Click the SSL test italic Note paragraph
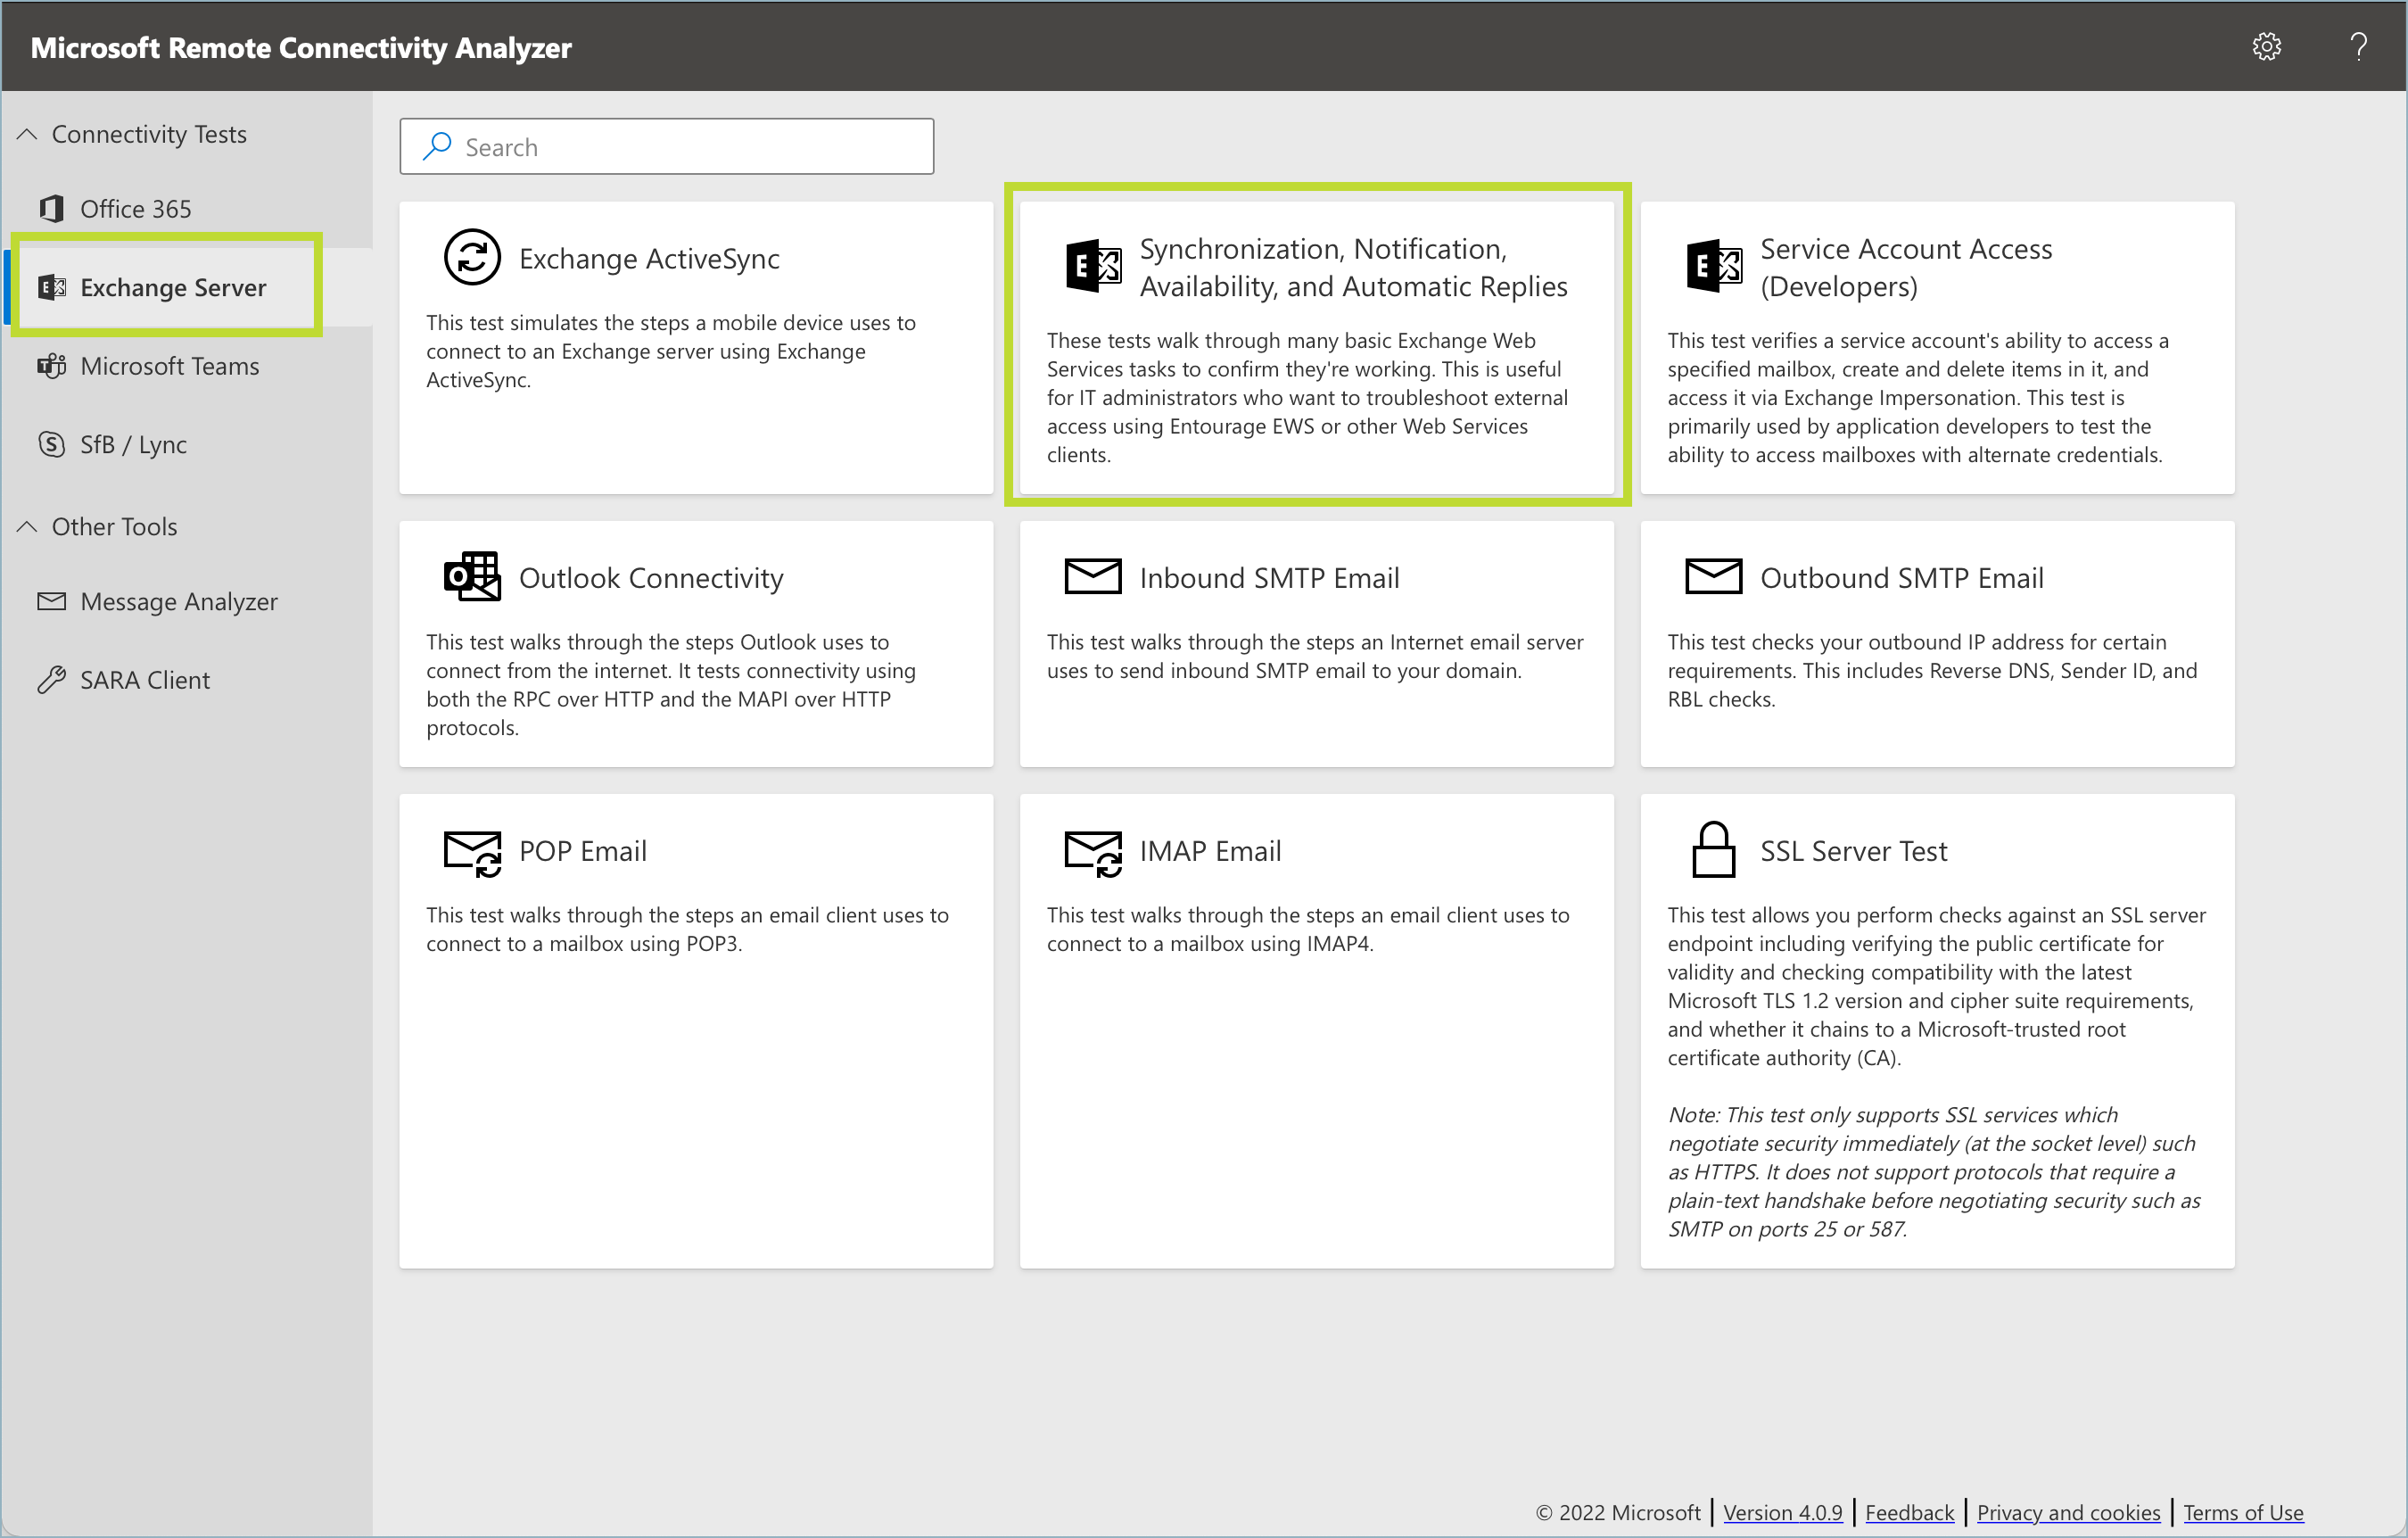Image resolution: width=2408 pixels, height=1538 pixels. pos(1933,1171)
